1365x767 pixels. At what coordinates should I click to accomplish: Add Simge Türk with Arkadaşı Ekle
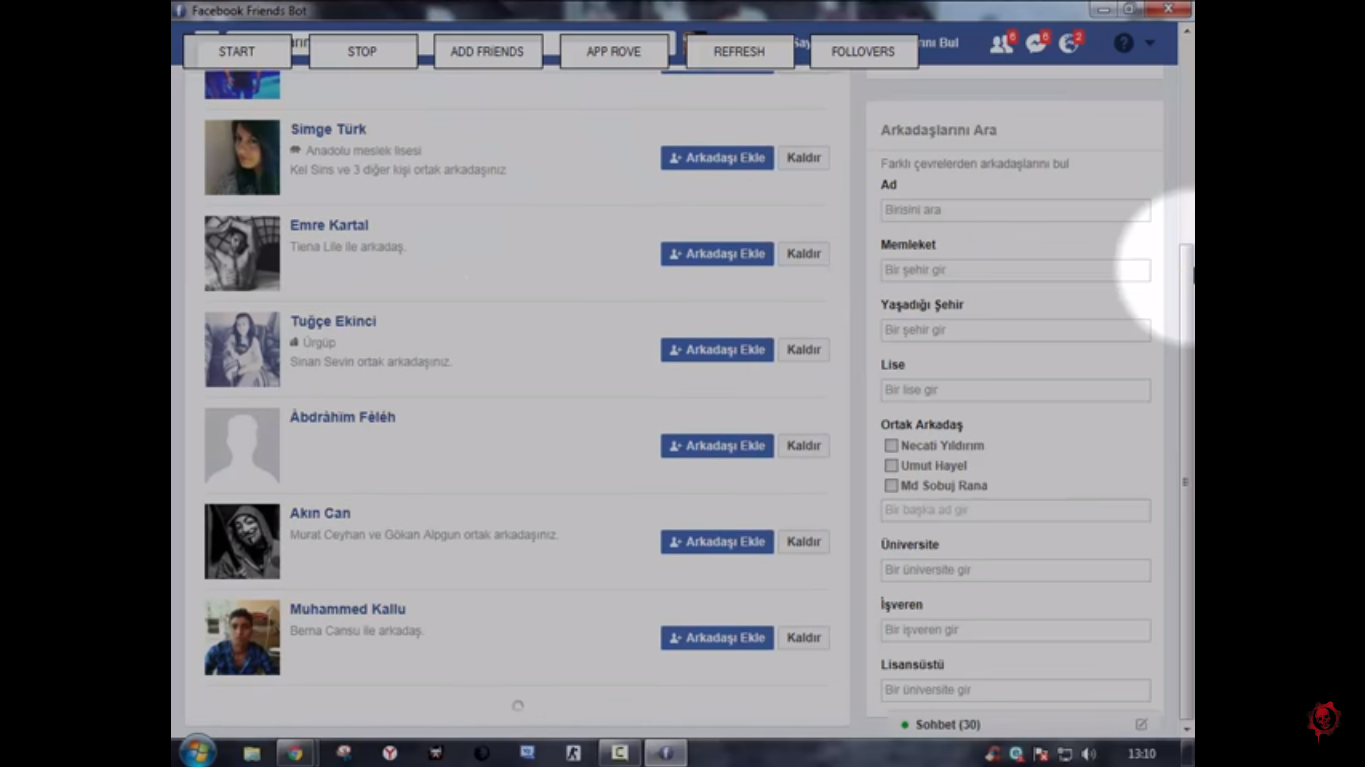point(717,158)
